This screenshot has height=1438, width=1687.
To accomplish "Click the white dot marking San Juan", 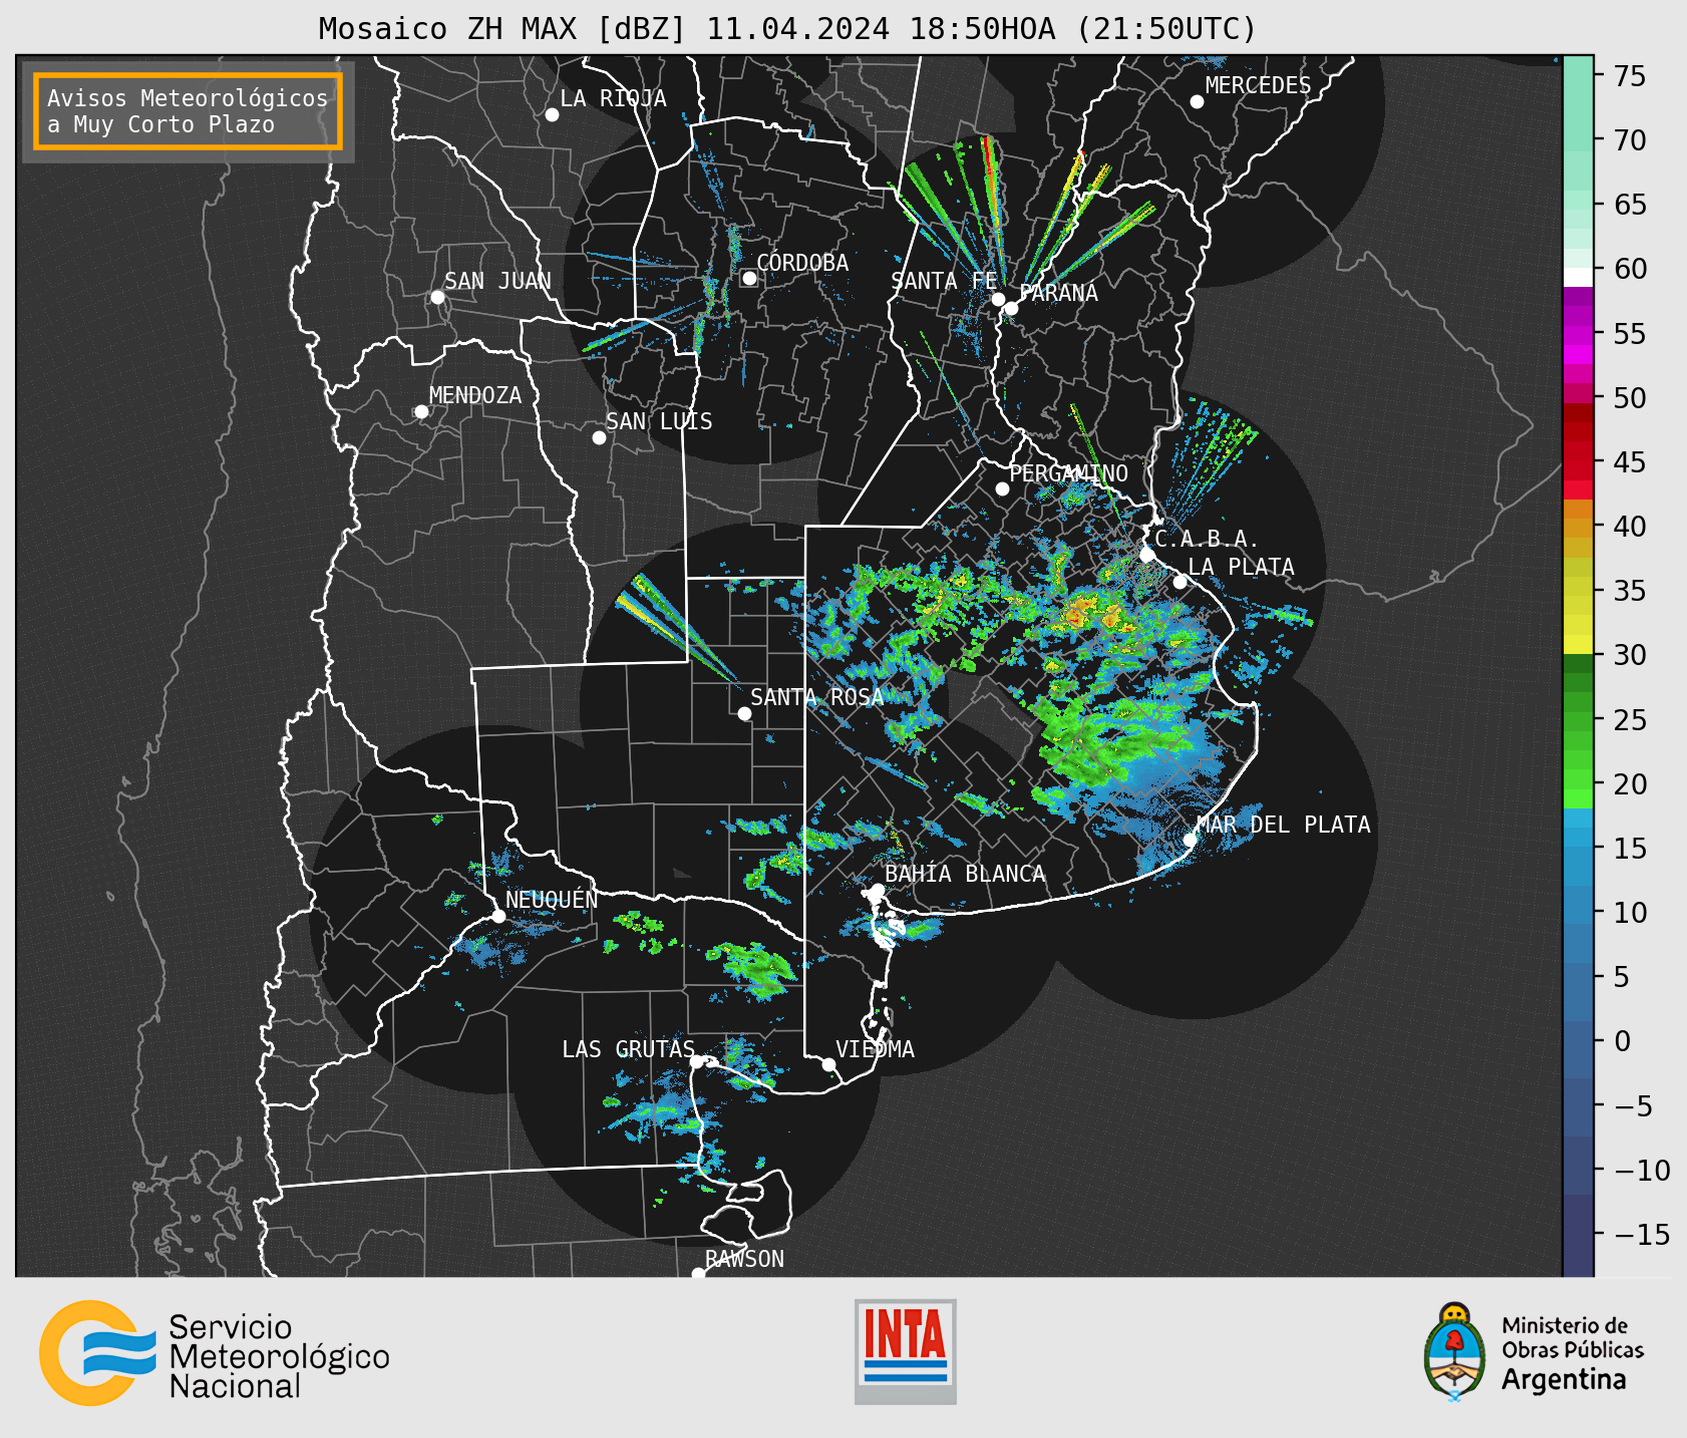I will click(x=437, y=297).
